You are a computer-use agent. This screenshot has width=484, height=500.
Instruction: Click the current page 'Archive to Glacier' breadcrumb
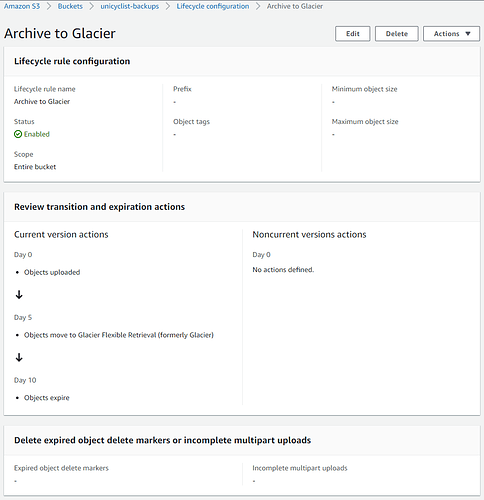[295, 6]
